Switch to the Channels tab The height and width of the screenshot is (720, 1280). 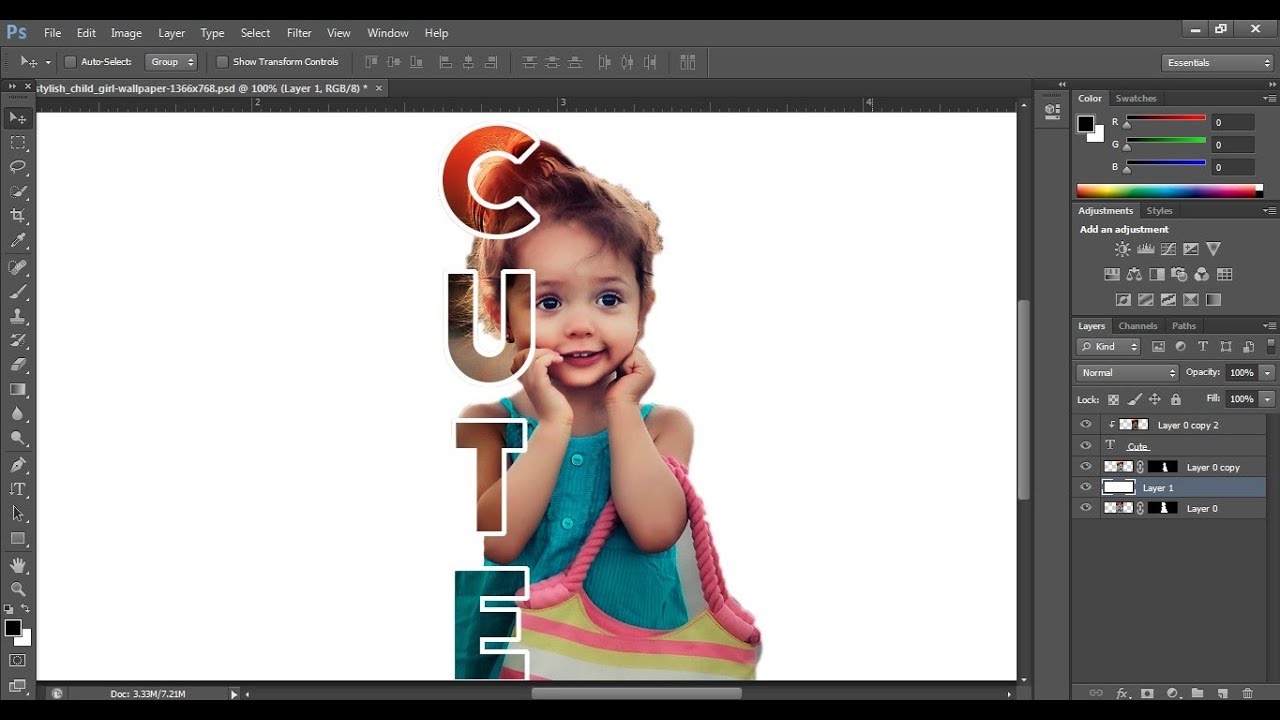1138,326
